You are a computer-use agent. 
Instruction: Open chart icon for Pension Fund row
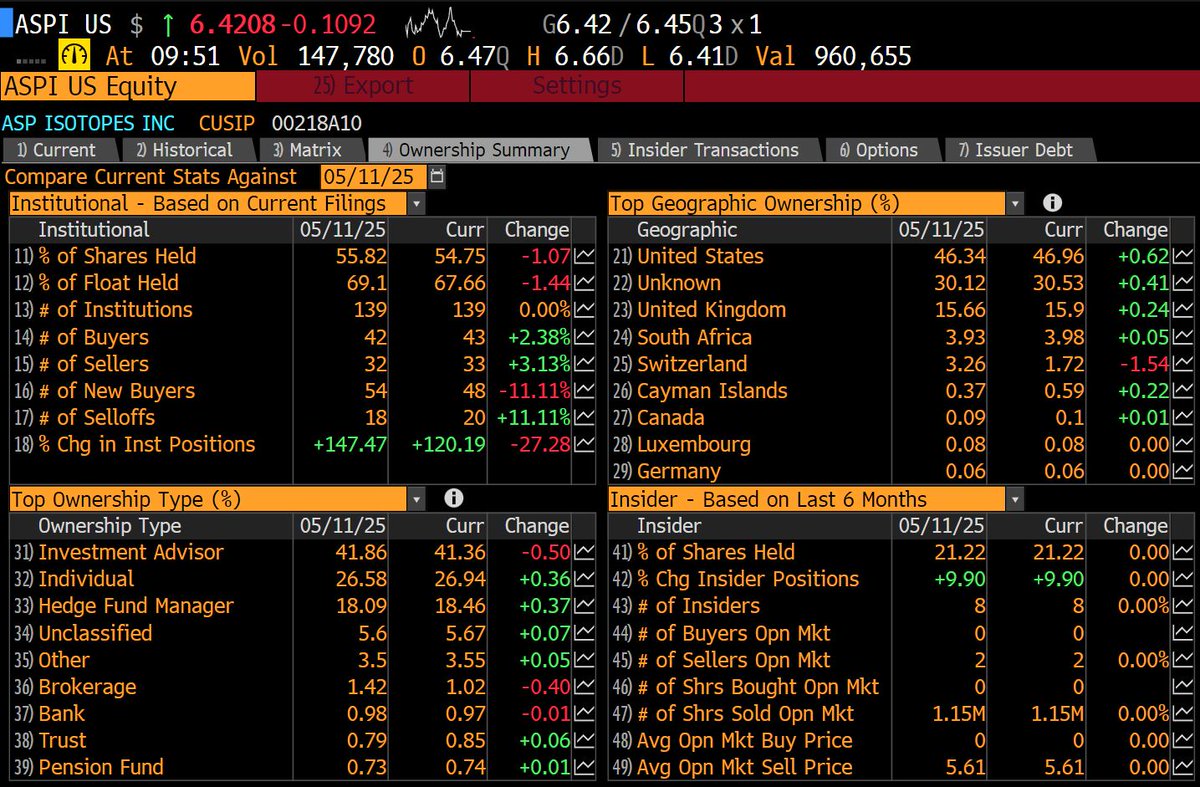(584, 768)
